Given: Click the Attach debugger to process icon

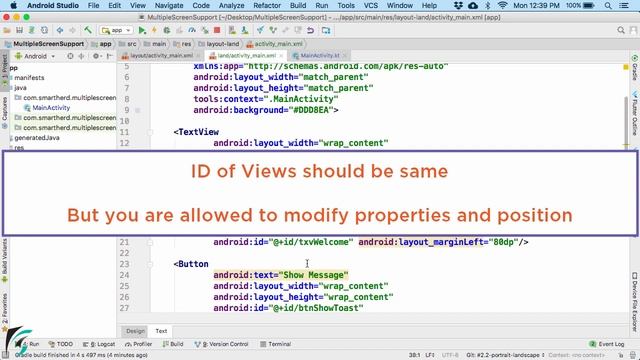Looking at the screenshot, I should pyautogui.click(x=204, y=30).
